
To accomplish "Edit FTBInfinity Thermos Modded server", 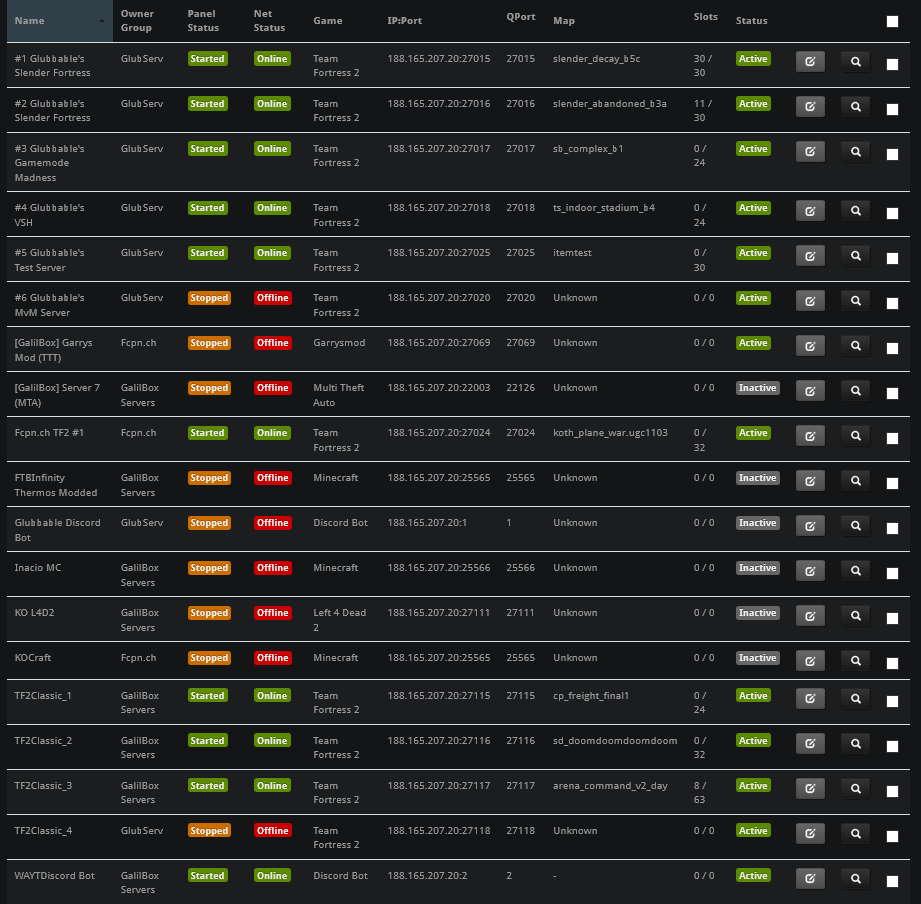I will click(810, 481).
